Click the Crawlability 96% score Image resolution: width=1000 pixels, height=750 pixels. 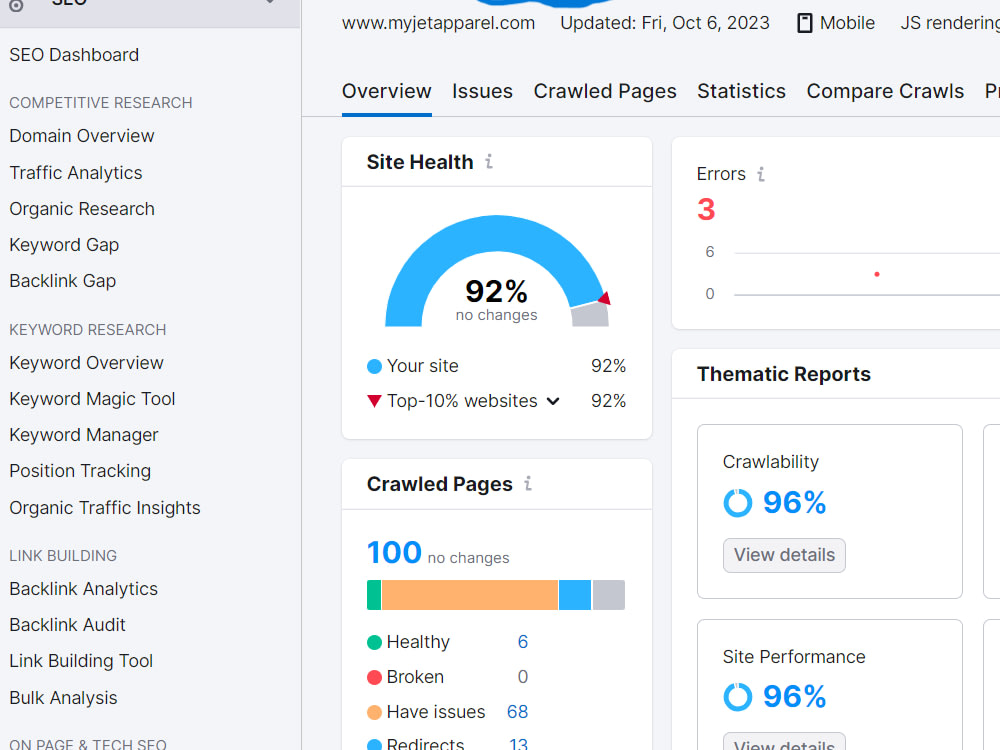click(795, 503)
